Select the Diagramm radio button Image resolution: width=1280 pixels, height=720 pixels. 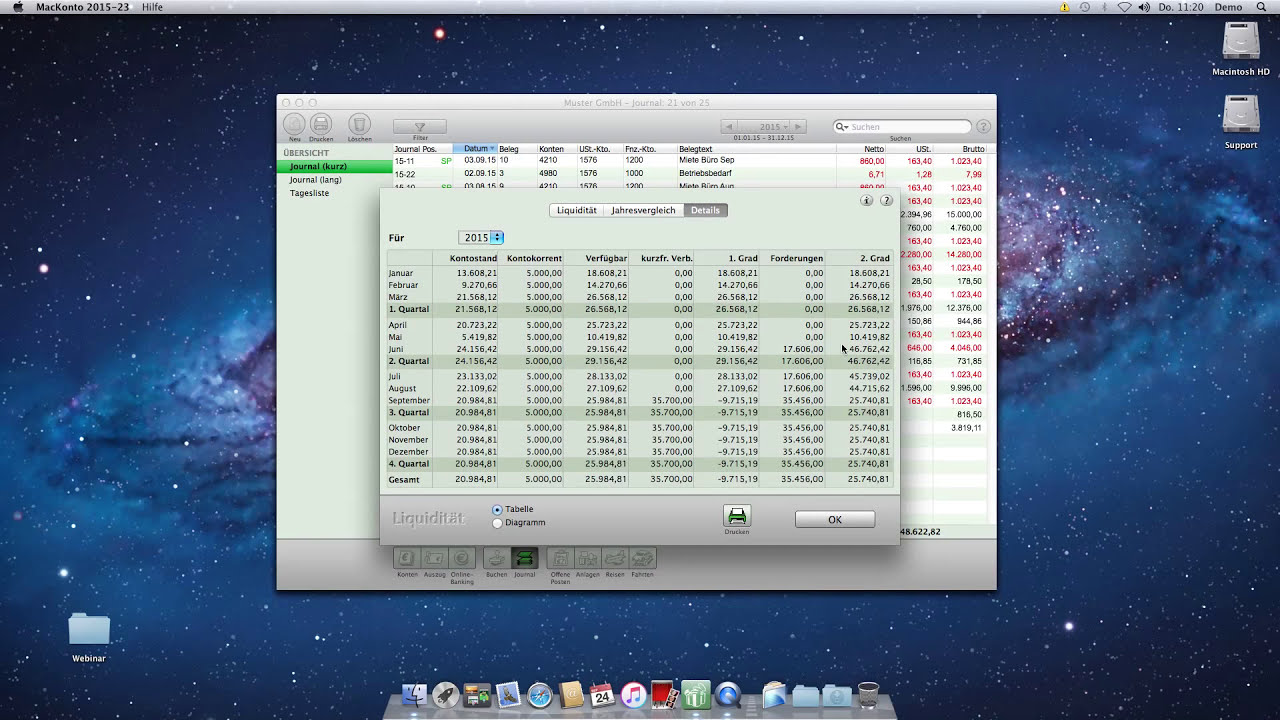pos(497,523)
